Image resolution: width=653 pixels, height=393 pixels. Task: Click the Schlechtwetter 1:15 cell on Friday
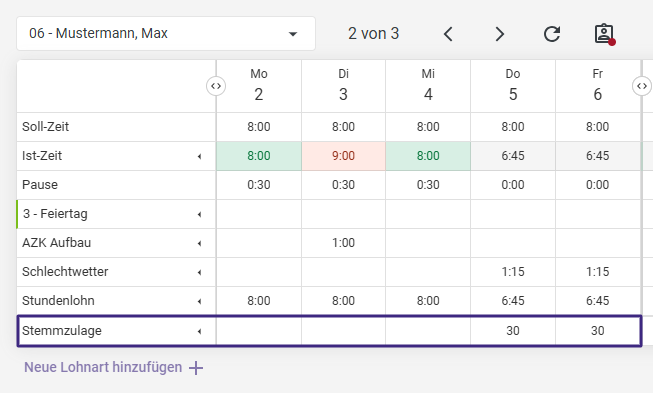tap(598, 271)
